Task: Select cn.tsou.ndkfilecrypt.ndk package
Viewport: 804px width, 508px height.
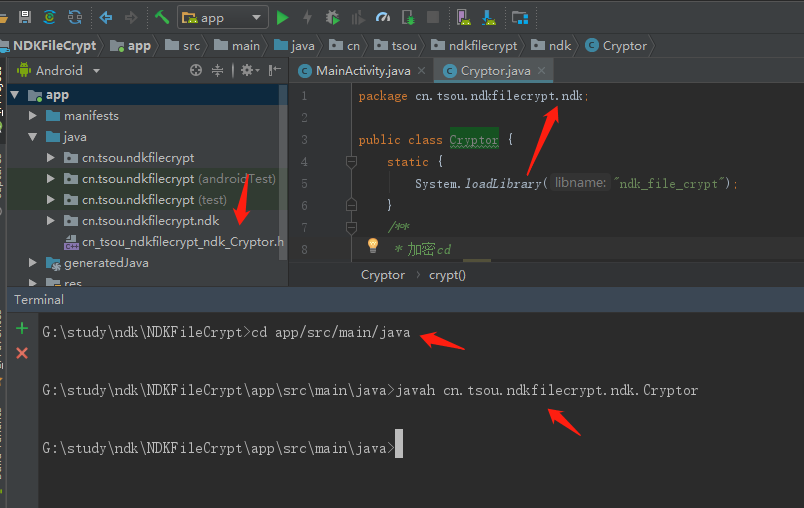Action: (x=150, y=221)
